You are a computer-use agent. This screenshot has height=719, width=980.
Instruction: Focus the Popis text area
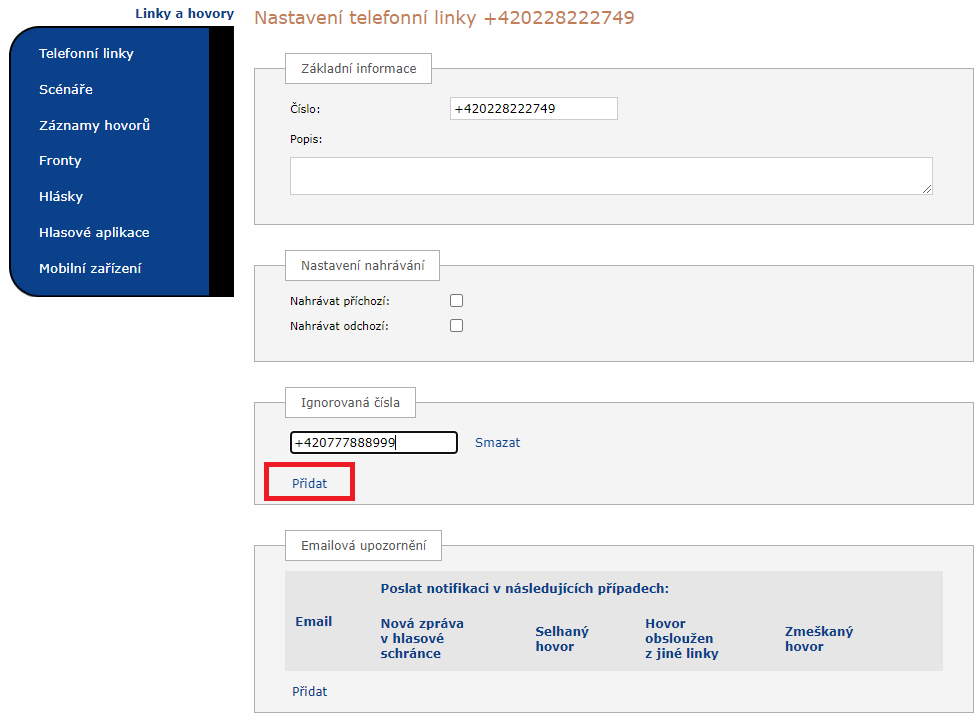pos(611,175)
